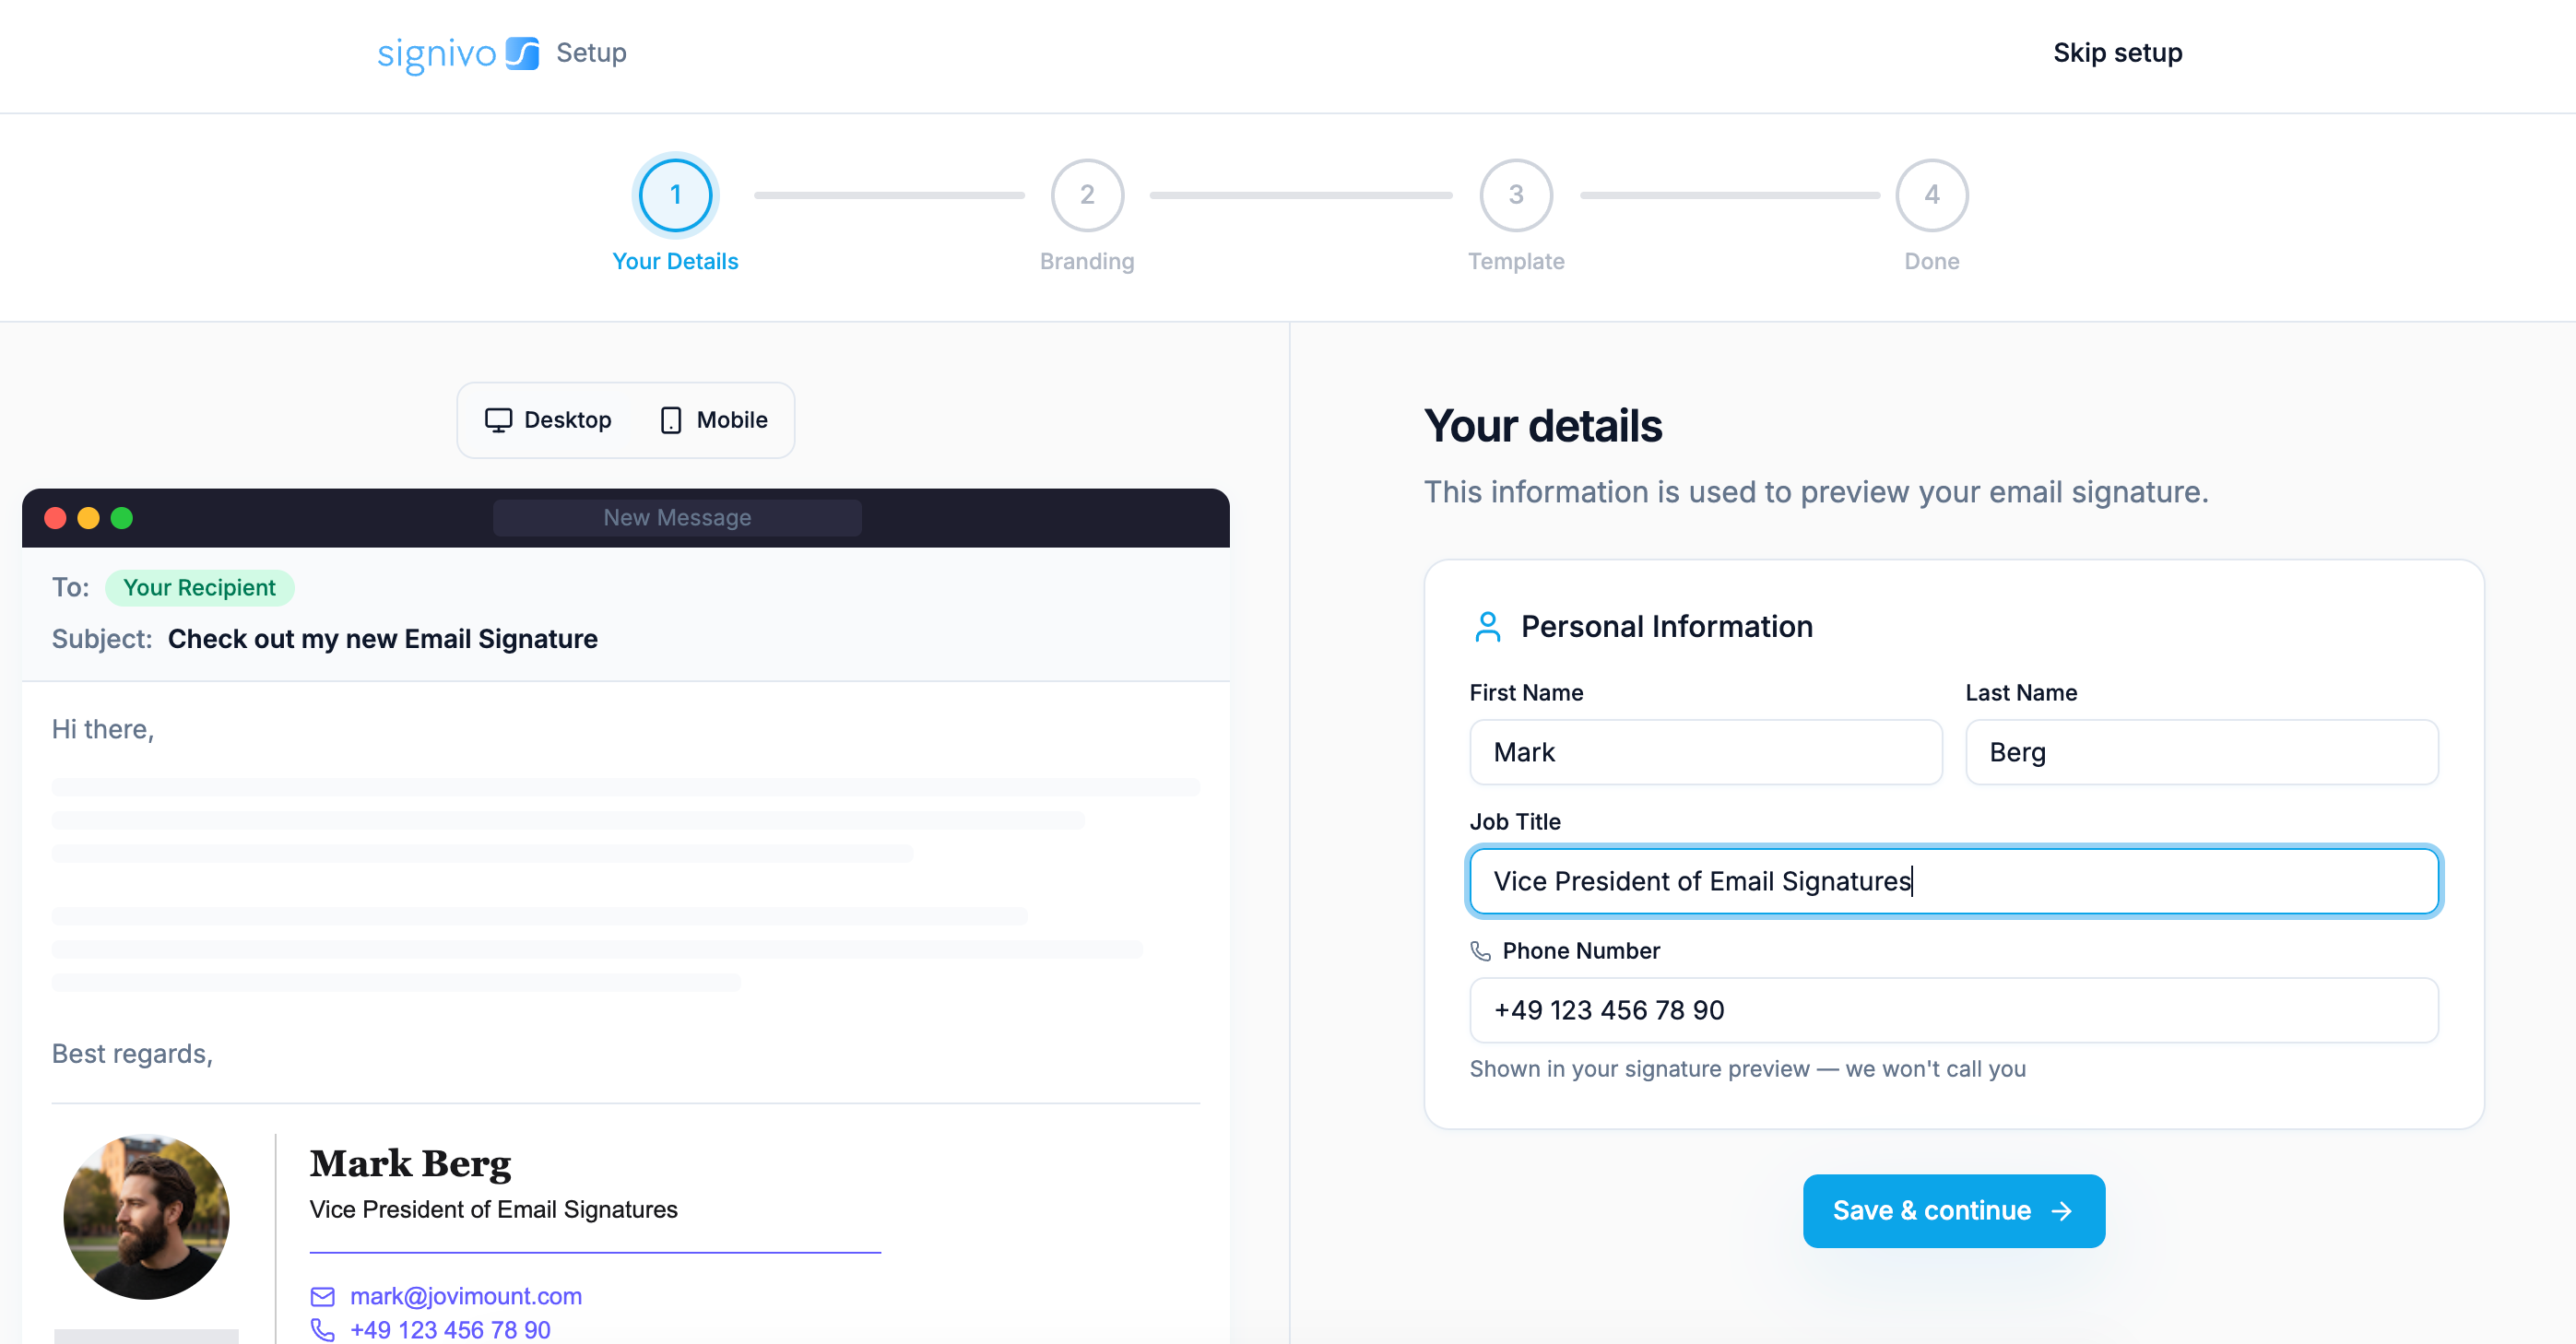This screenshot has height=1344, width=2576.
Task: Focus the Last Name field
Action: (2202, 752)
